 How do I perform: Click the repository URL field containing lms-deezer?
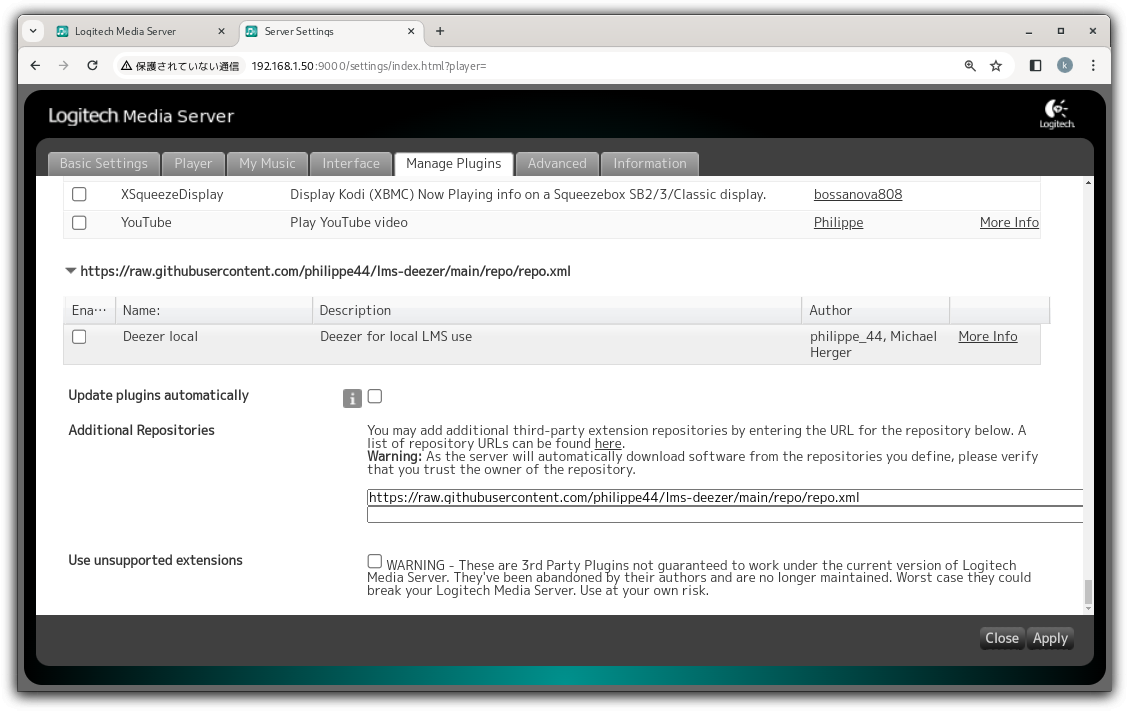(x=724, y=497)
